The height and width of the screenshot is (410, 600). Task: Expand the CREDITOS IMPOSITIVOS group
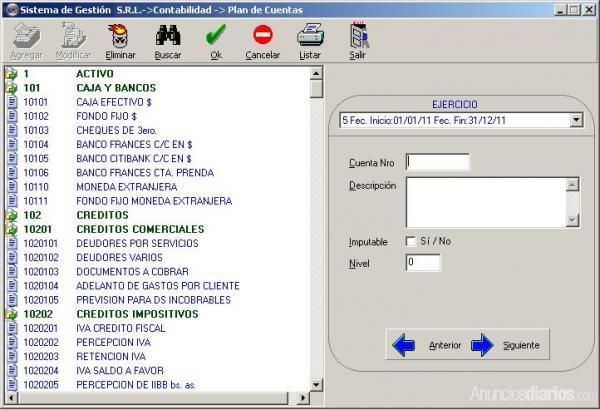pos(11,314)
